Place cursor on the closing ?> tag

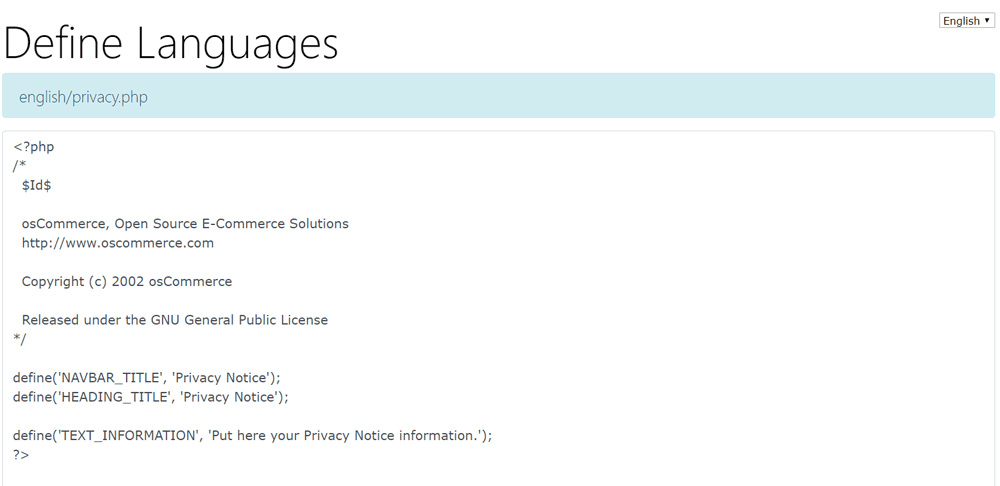(x=21, y=455)
